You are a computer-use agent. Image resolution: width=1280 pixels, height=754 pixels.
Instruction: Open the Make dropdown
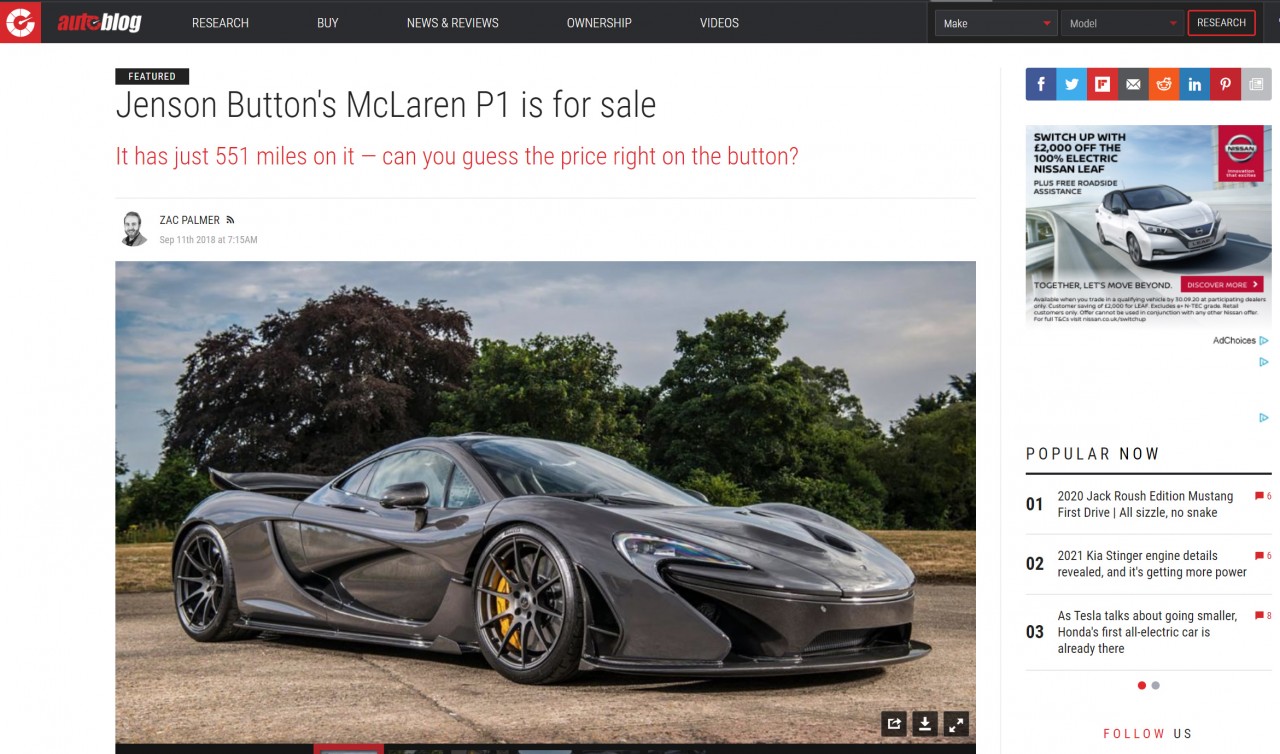tap(996, 23)
